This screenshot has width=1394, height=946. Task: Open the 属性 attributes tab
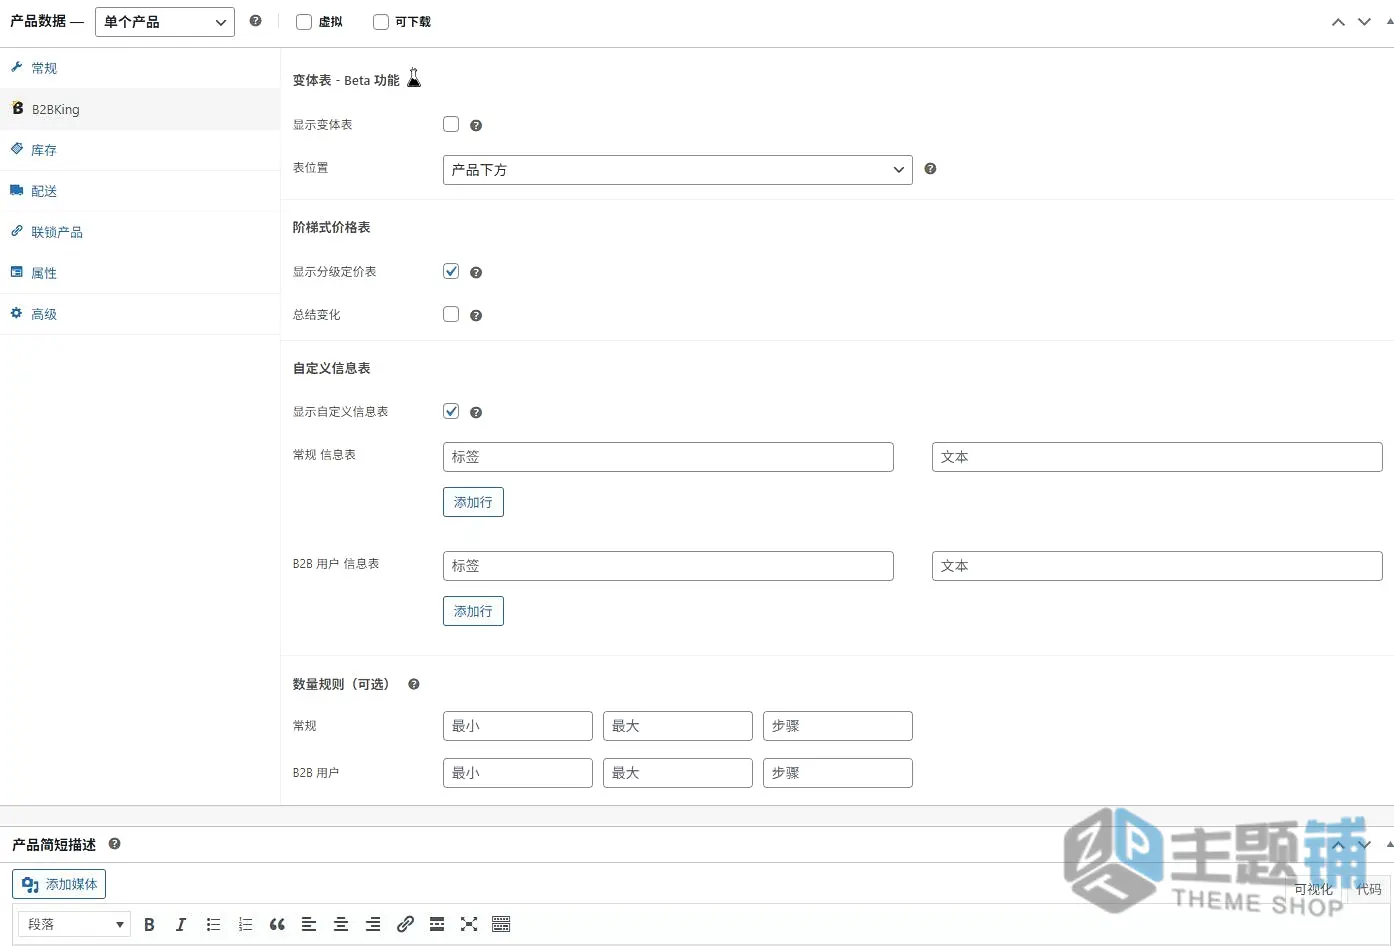140,273
